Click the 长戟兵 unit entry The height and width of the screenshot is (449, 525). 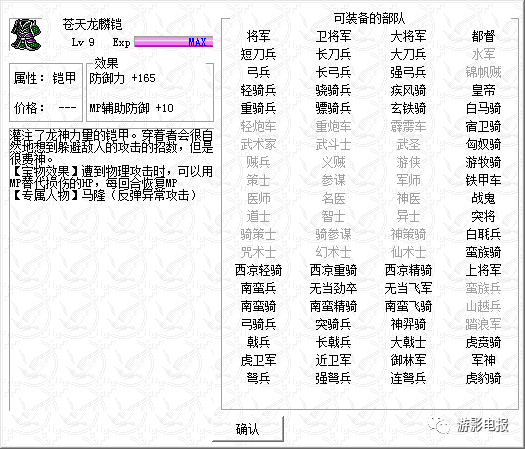(x=333, y=343)
